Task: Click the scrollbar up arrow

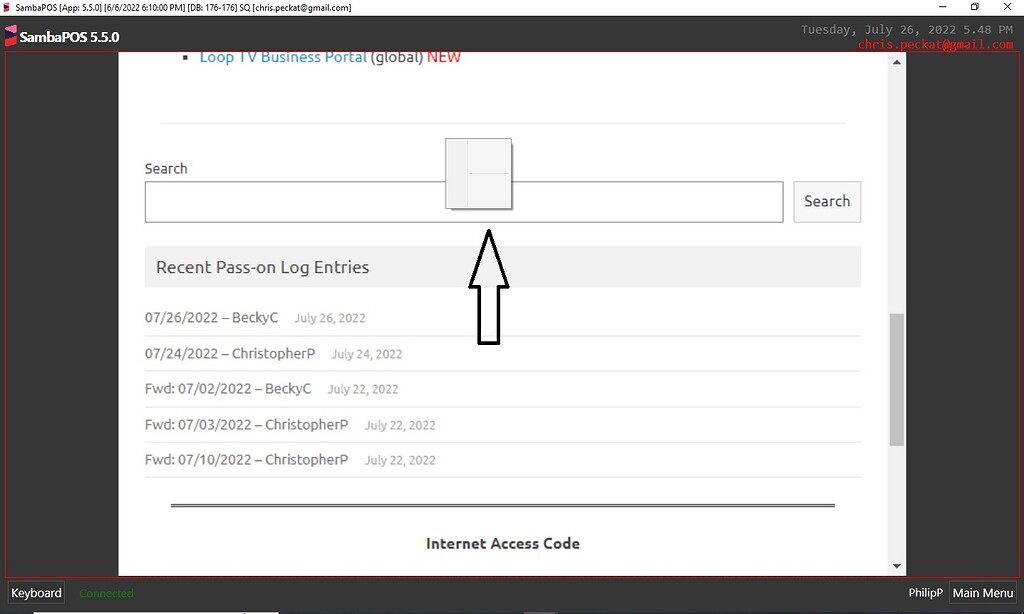Action: [x=896, y=60]
